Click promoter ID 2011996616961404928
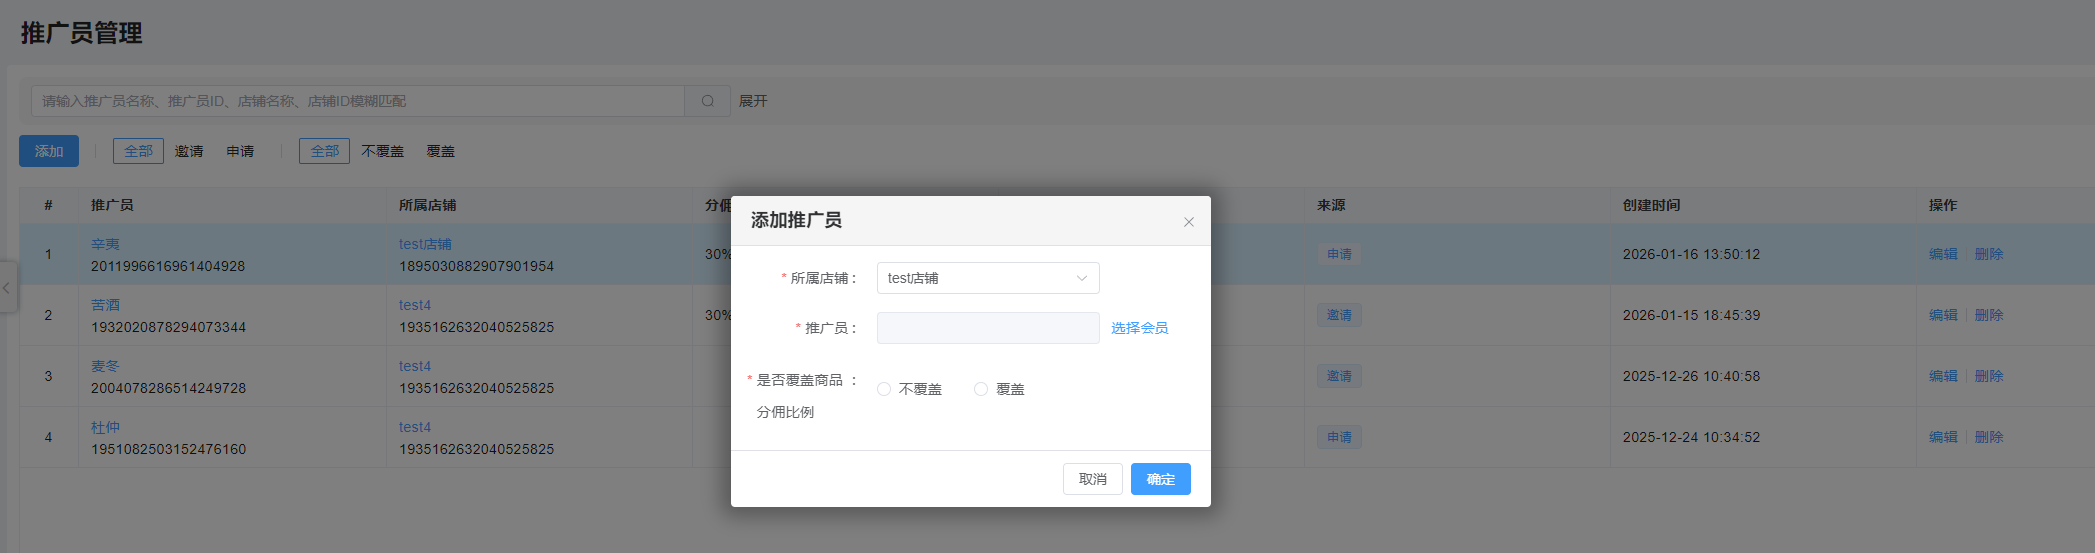 tap(168, 266)
